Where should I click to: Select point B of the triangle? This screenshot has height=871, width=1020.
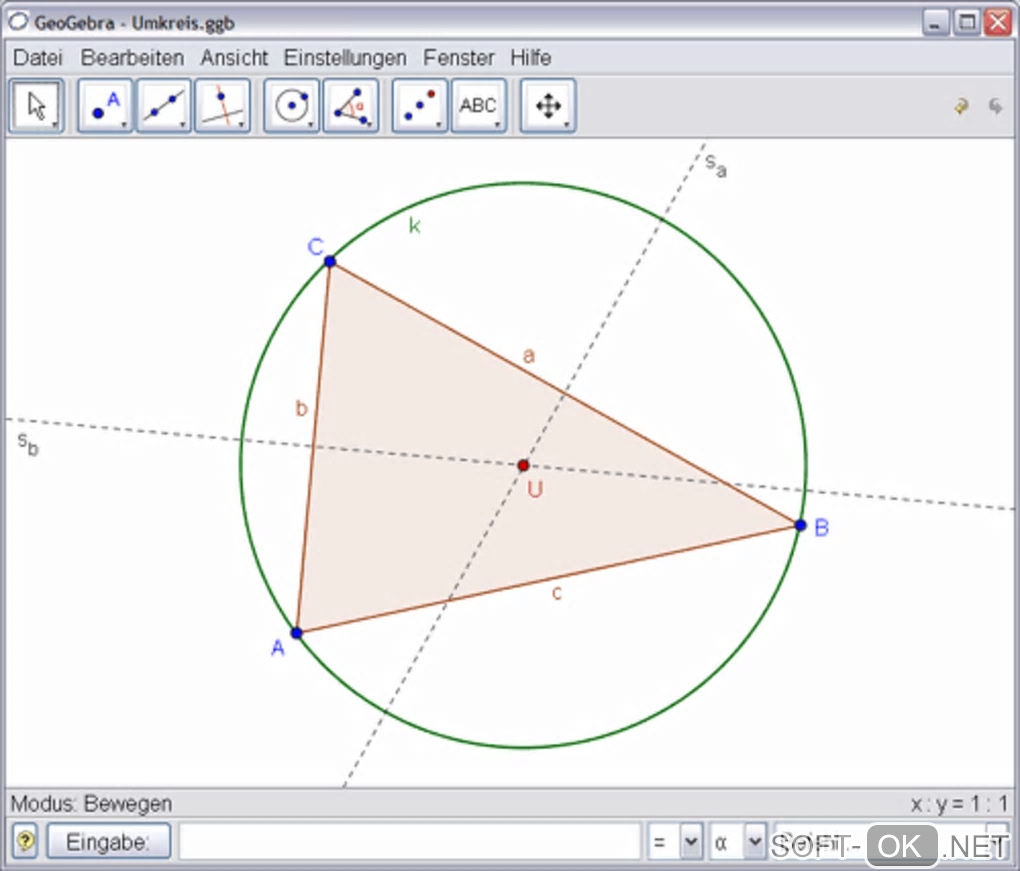pos(801,525)
